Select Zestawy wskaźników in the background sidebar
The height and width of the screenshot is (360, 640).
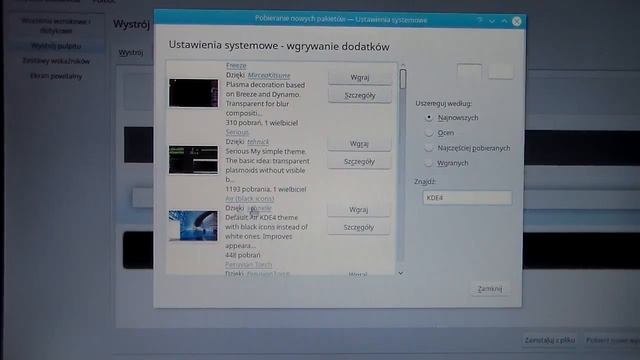pos(56,61)
